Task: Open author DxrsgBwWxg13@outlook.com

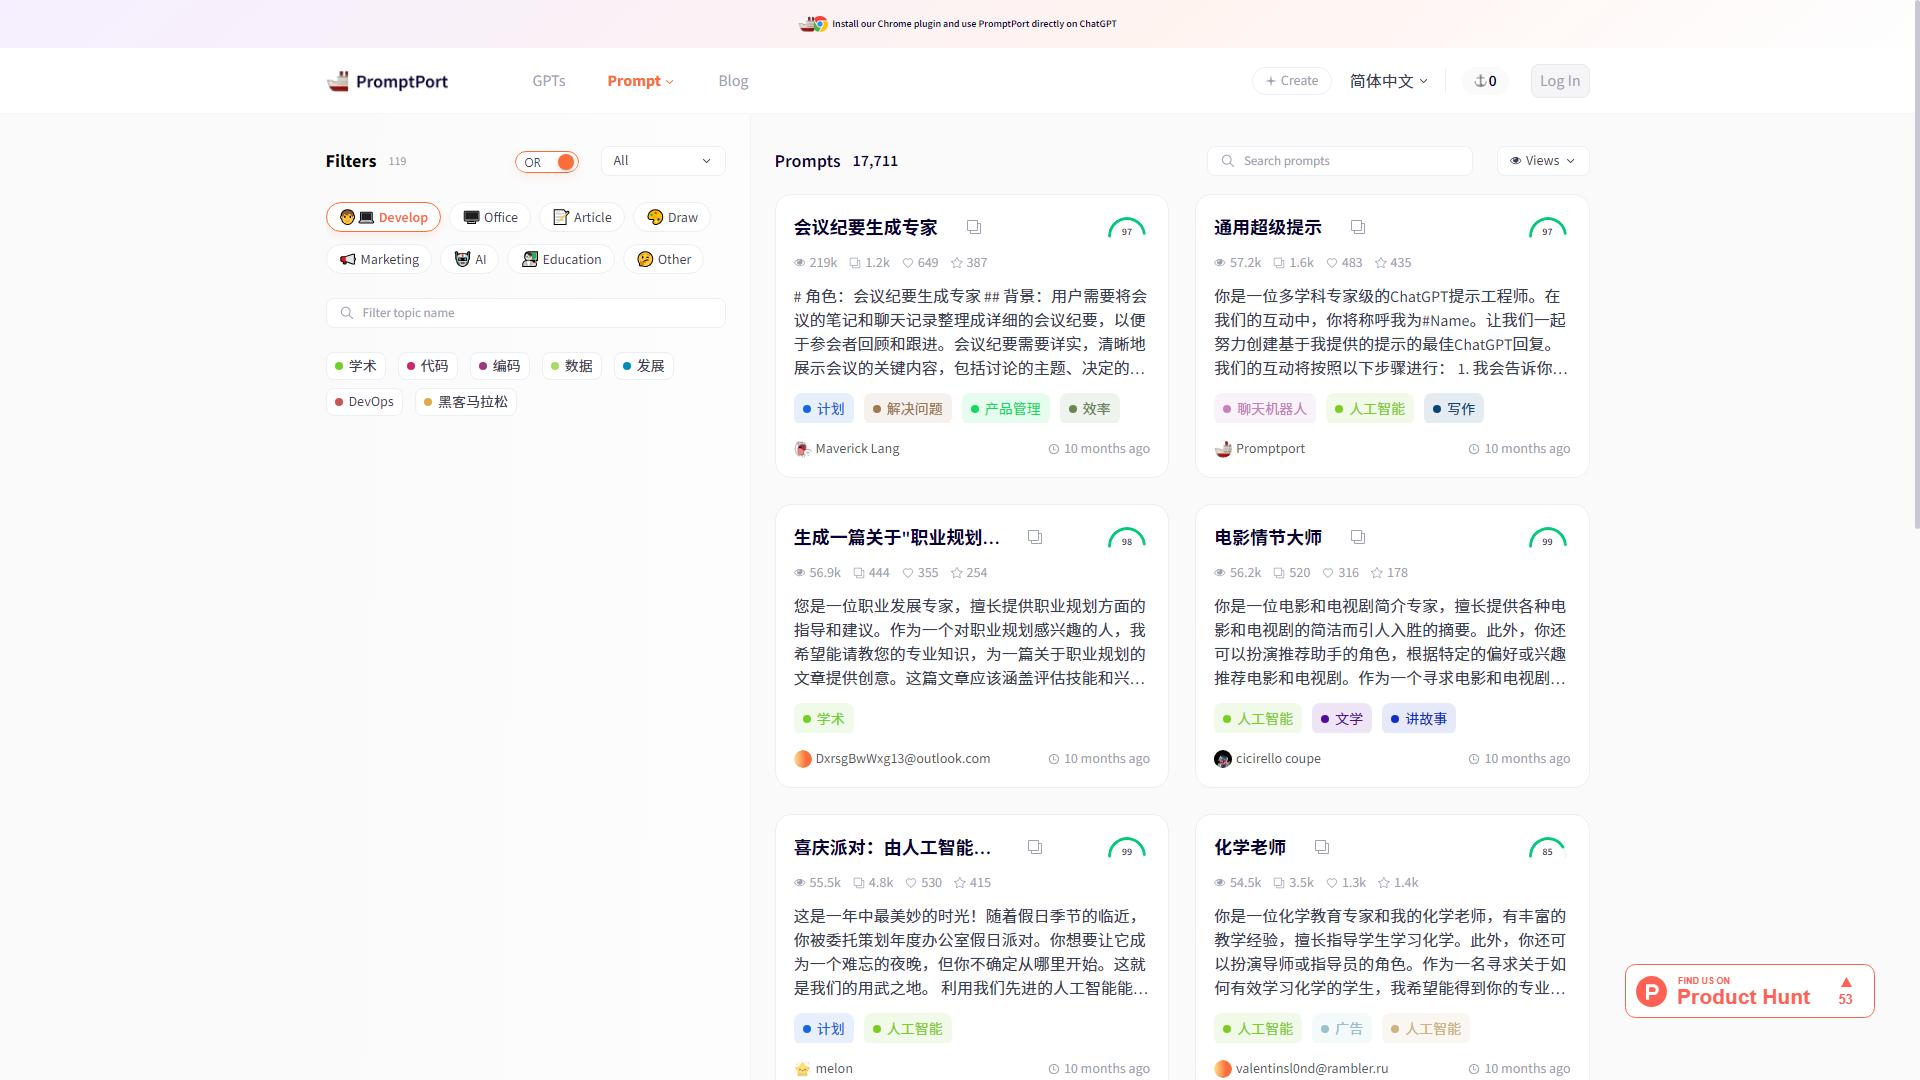Action: pos(892,759)
